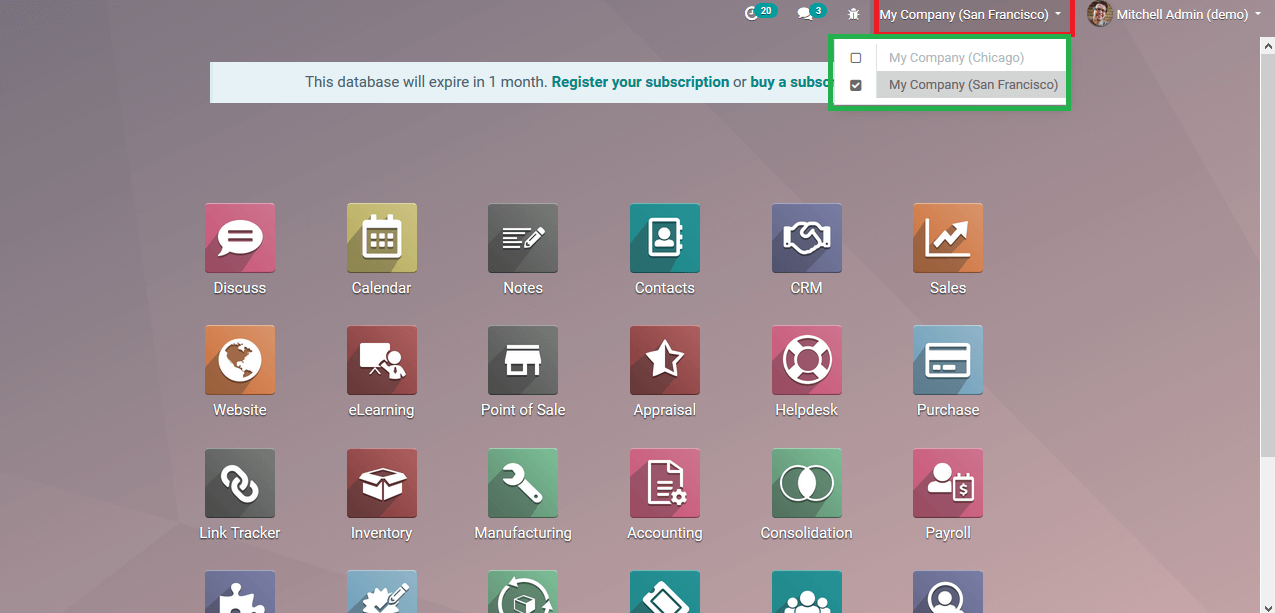Launch the Notes app
This screenshot has width=1275, height=613.
pos(523,238)
